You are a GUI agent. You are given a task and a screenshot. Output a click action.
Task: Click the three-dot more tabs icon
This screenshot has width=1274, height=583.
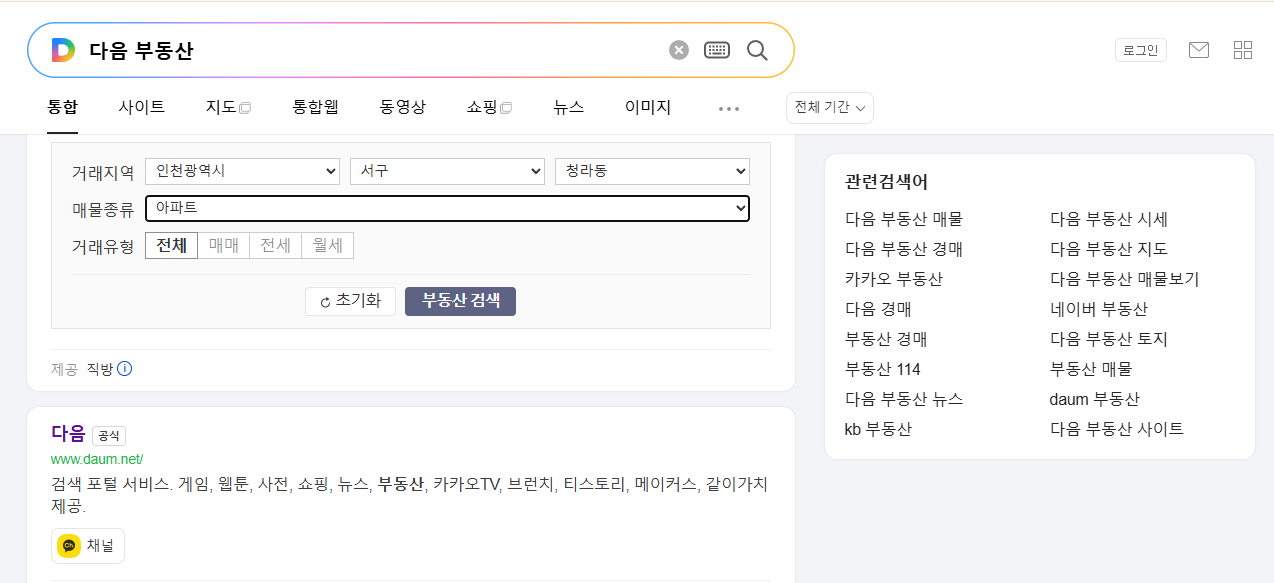point(729,108)
